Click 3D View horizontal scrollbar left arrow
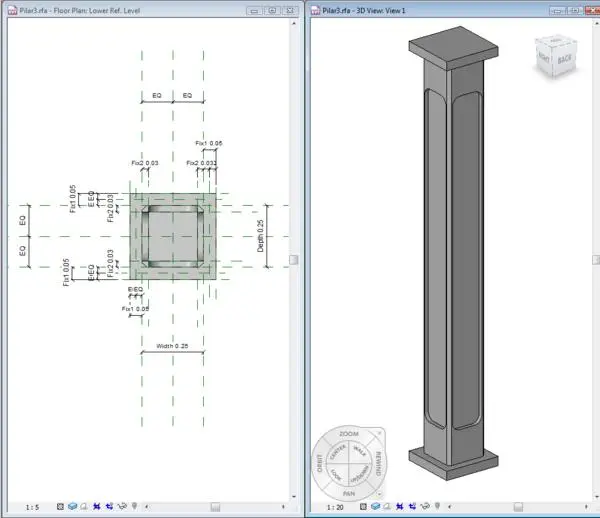This screenshot has height=518, width=600. (x=449, y=507)
